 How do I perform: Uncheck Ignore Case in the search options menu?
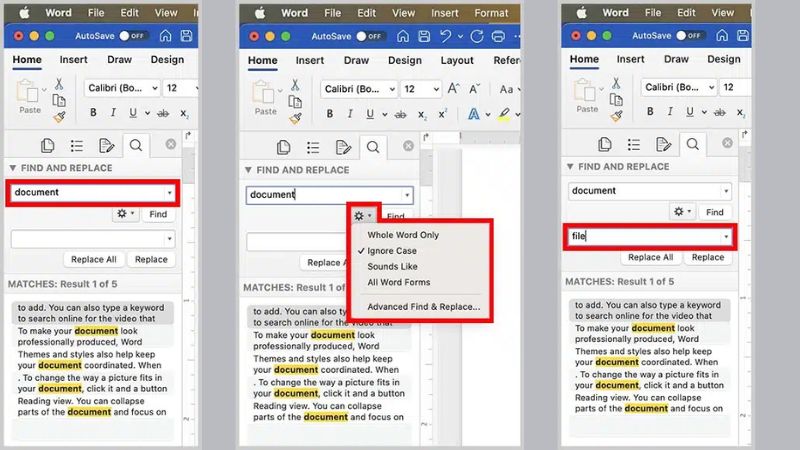pos(392,251)
